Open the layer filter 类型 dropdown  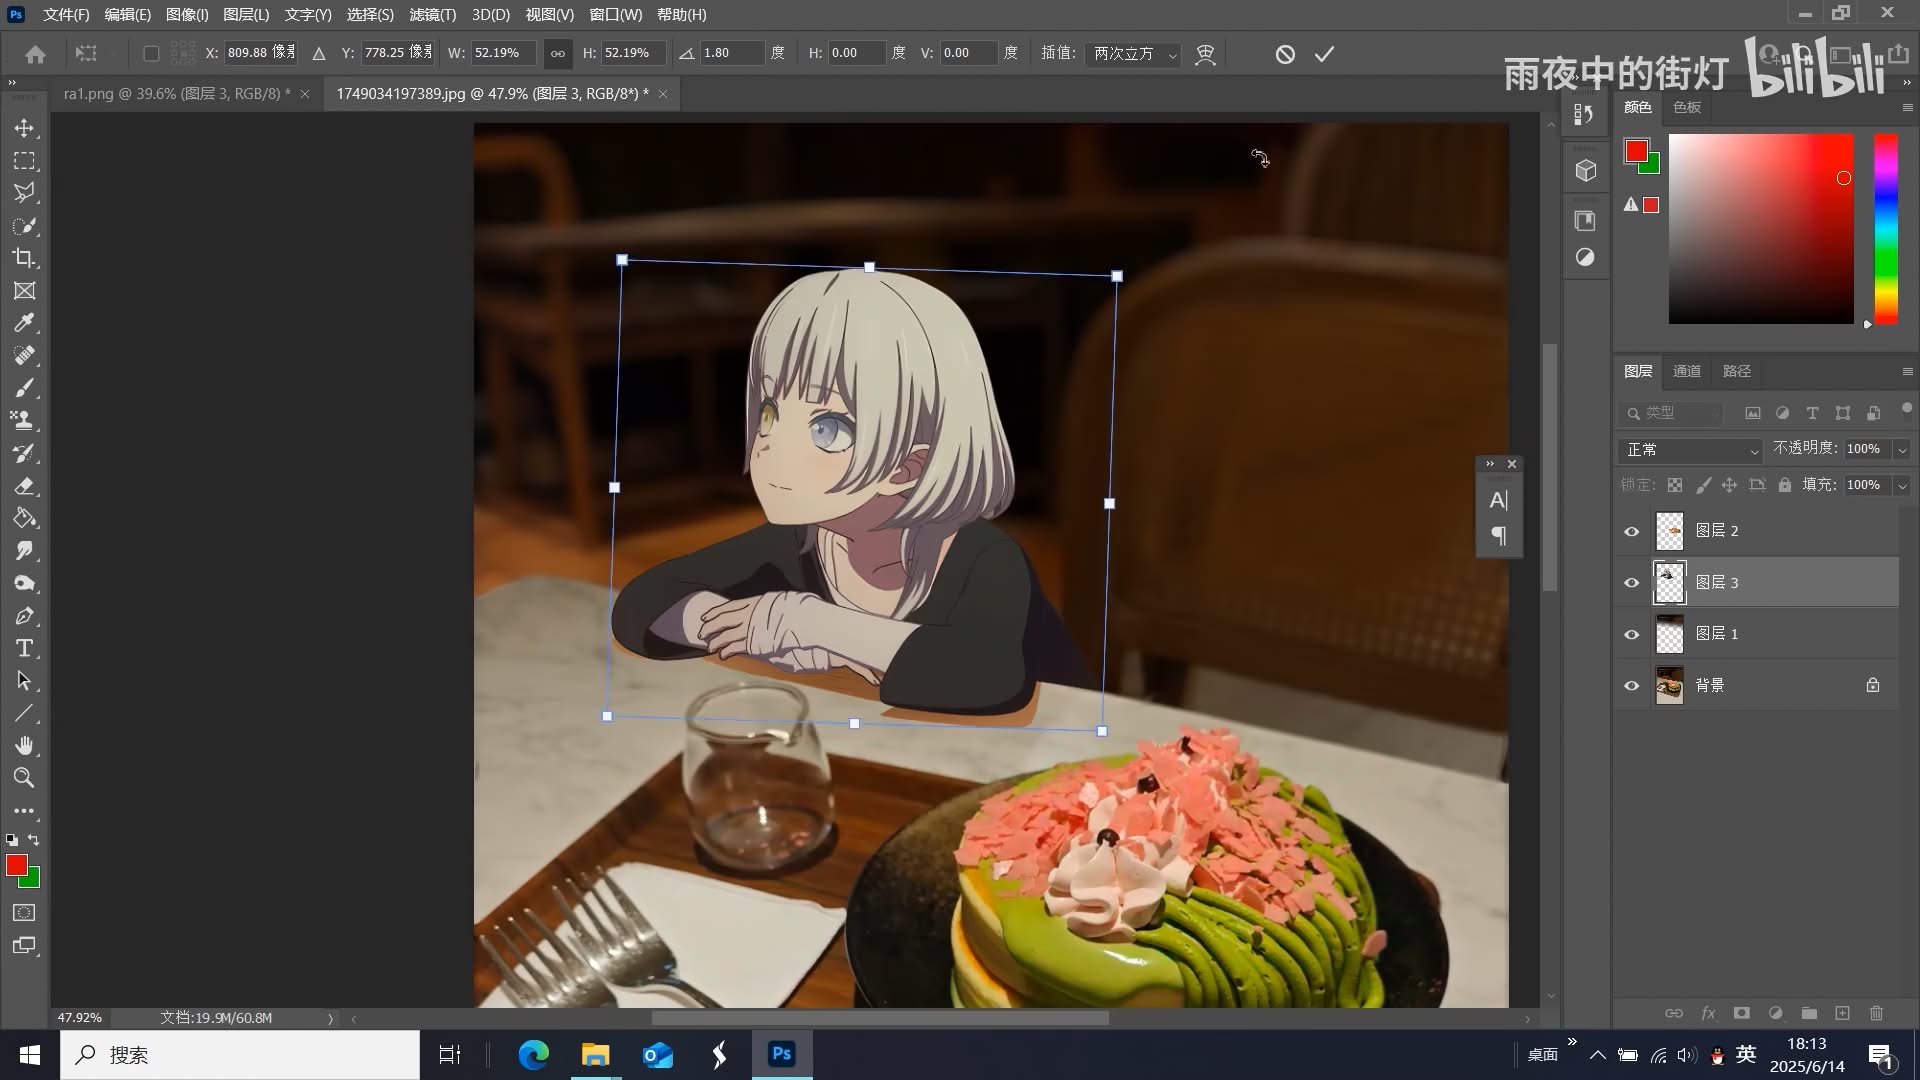[1670, 413]
